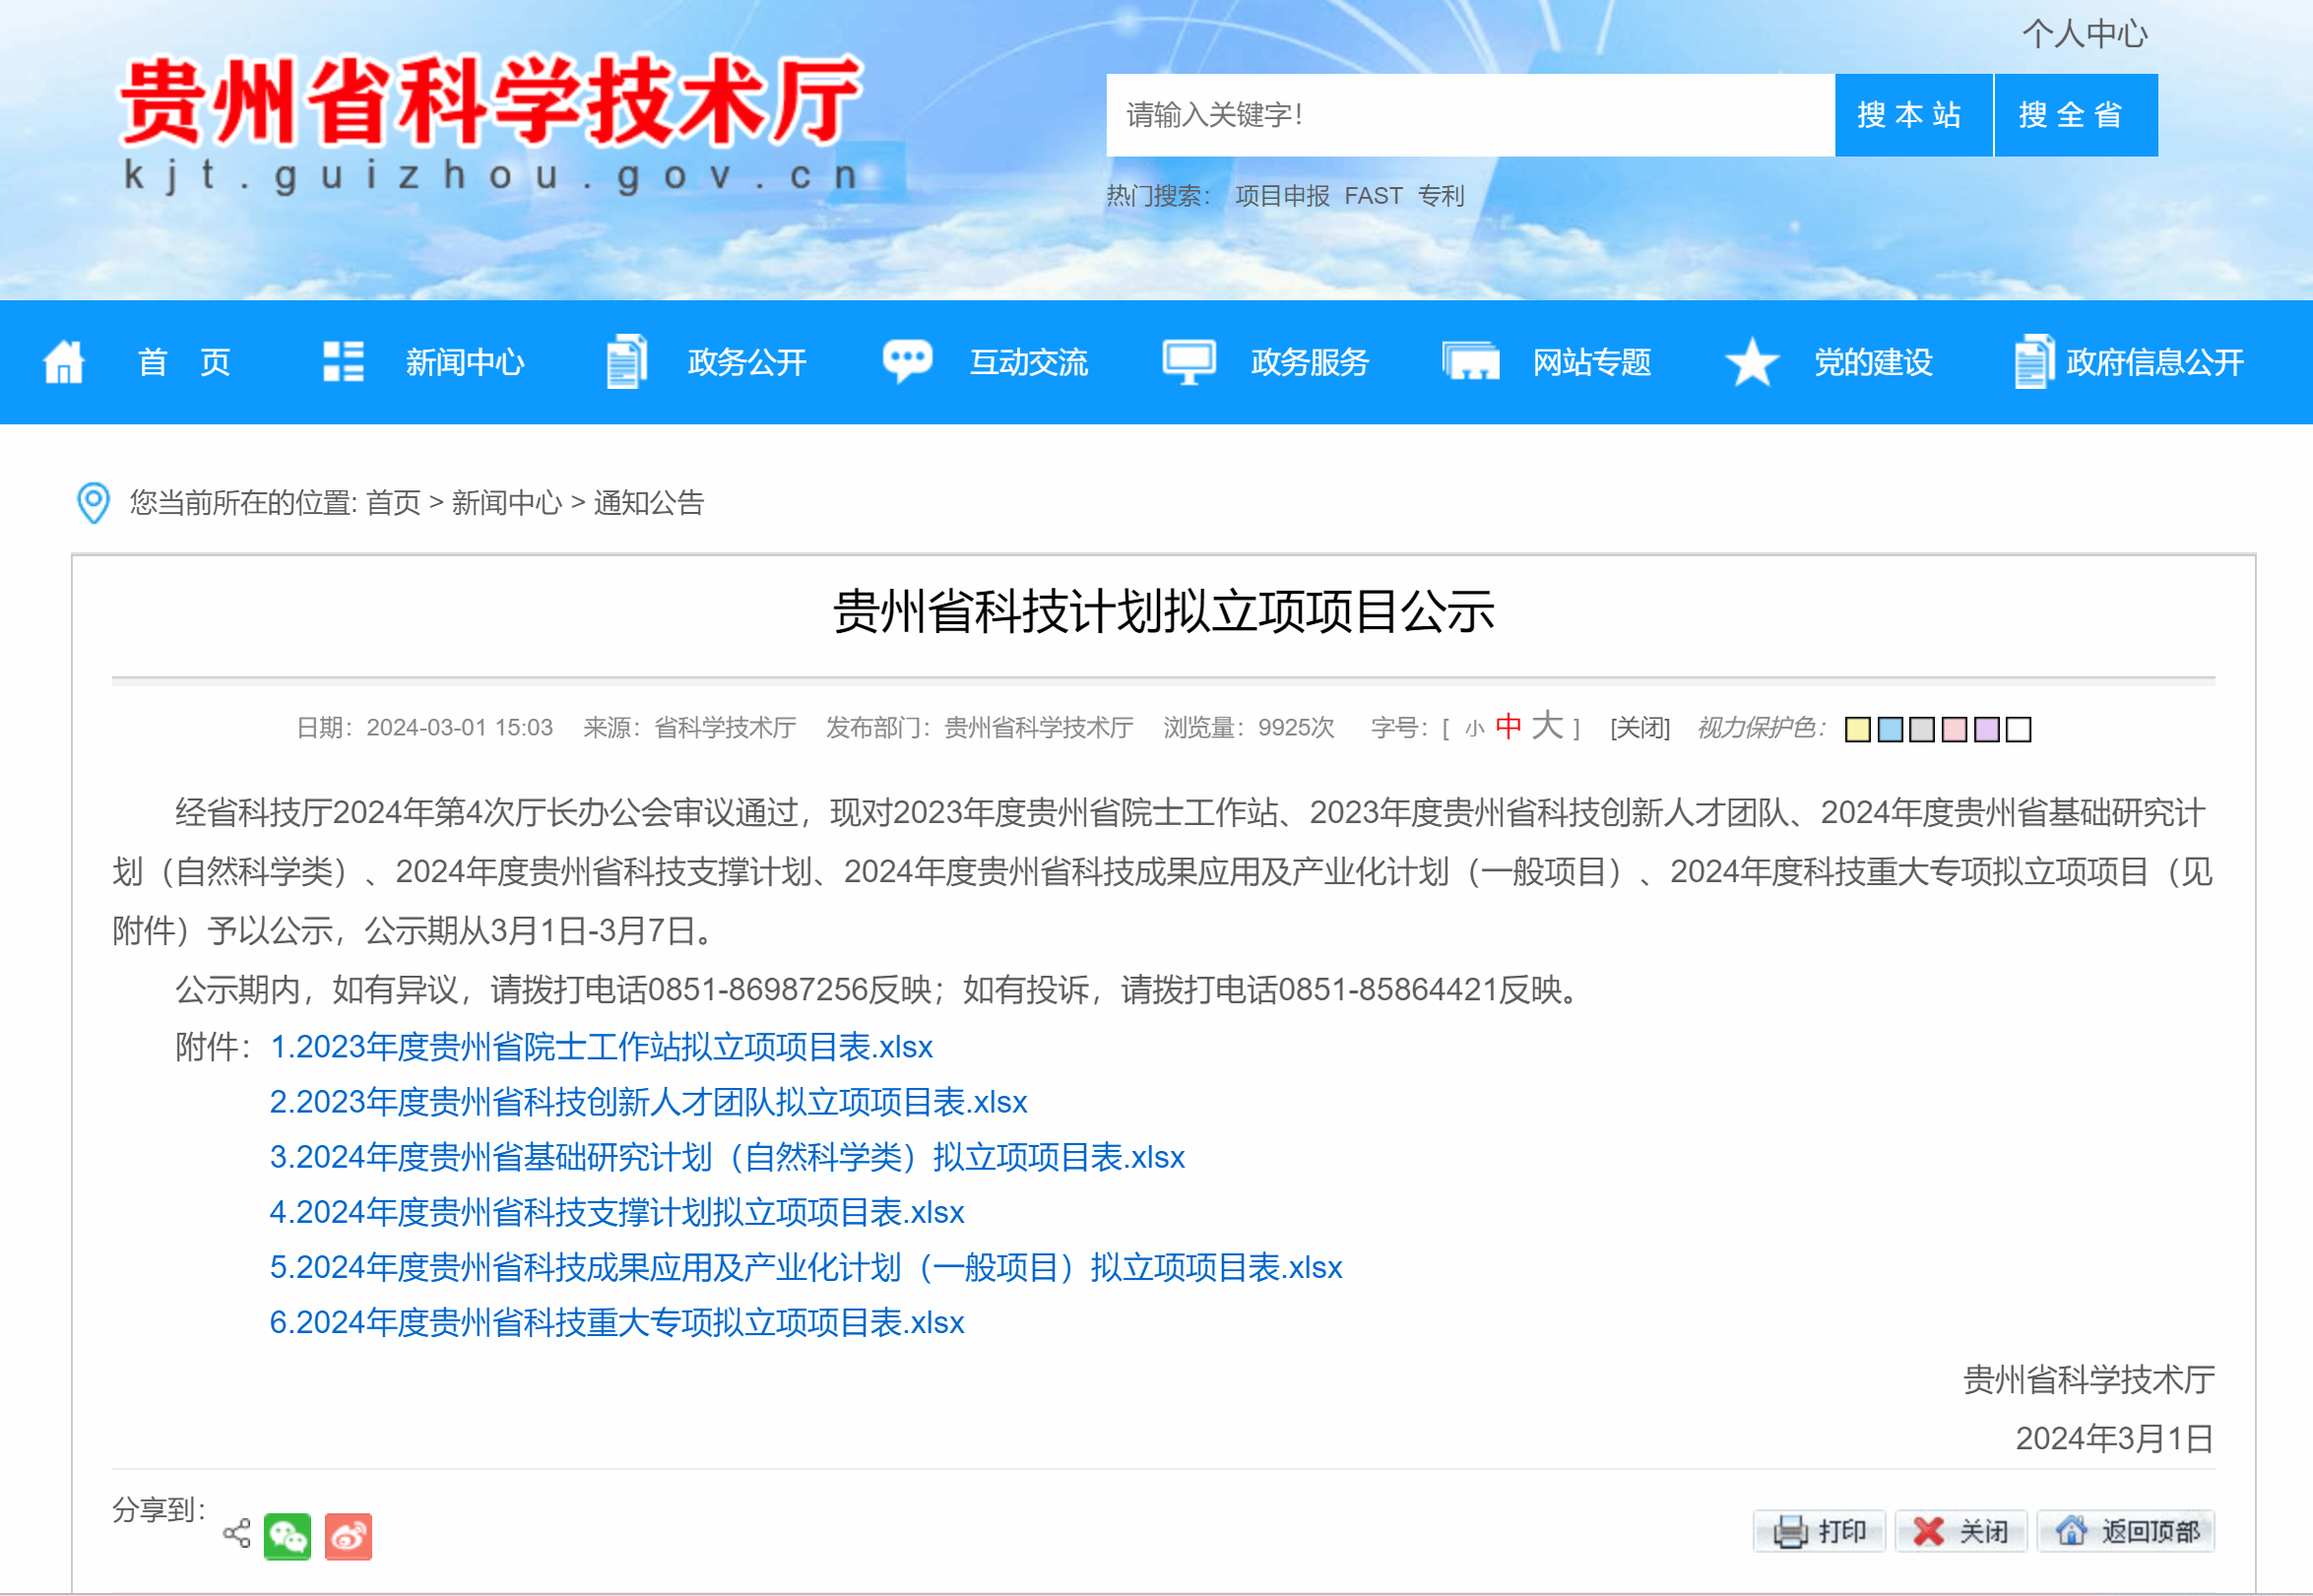Click the home icon beside 首页
Viewport: 2313px width, 1596px height.
point(63,362)
